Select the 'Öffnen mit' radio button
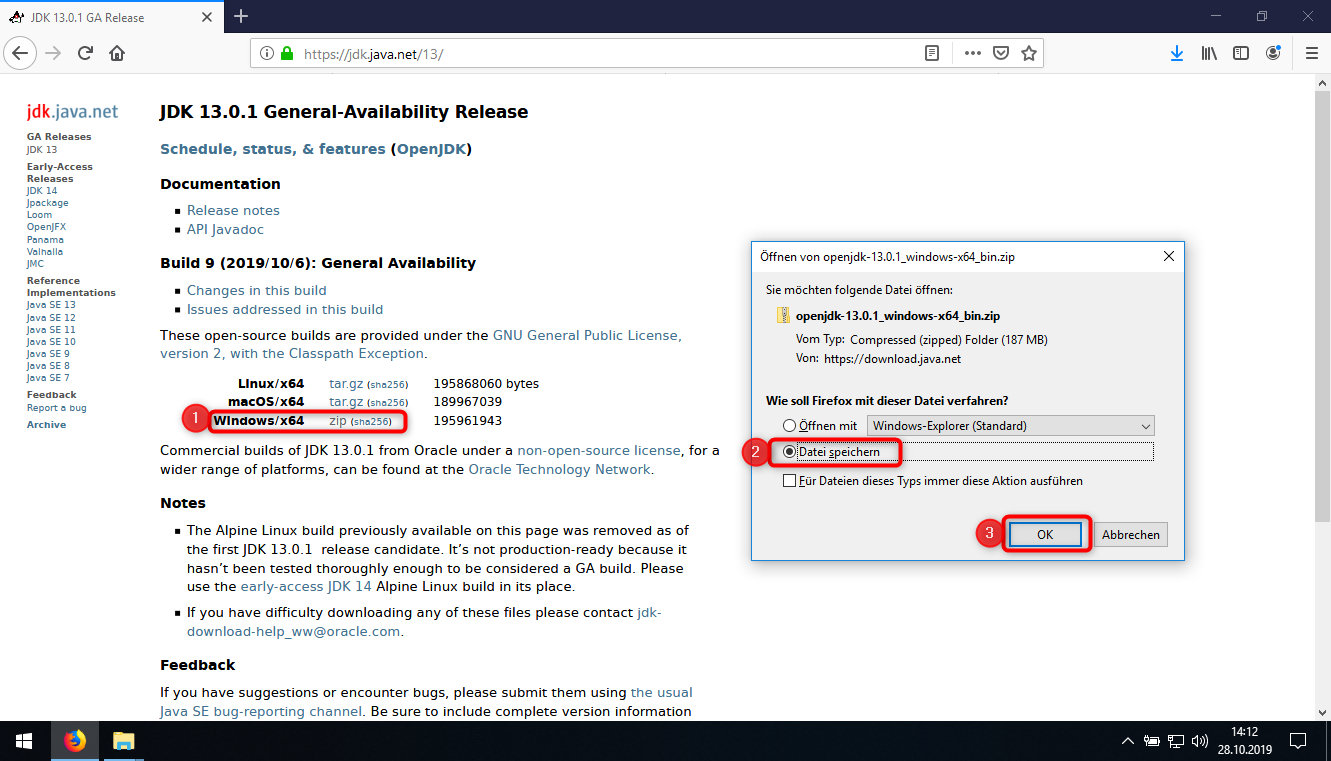The height and width of the screenshot is (761, 1331). tap(790, 426)
